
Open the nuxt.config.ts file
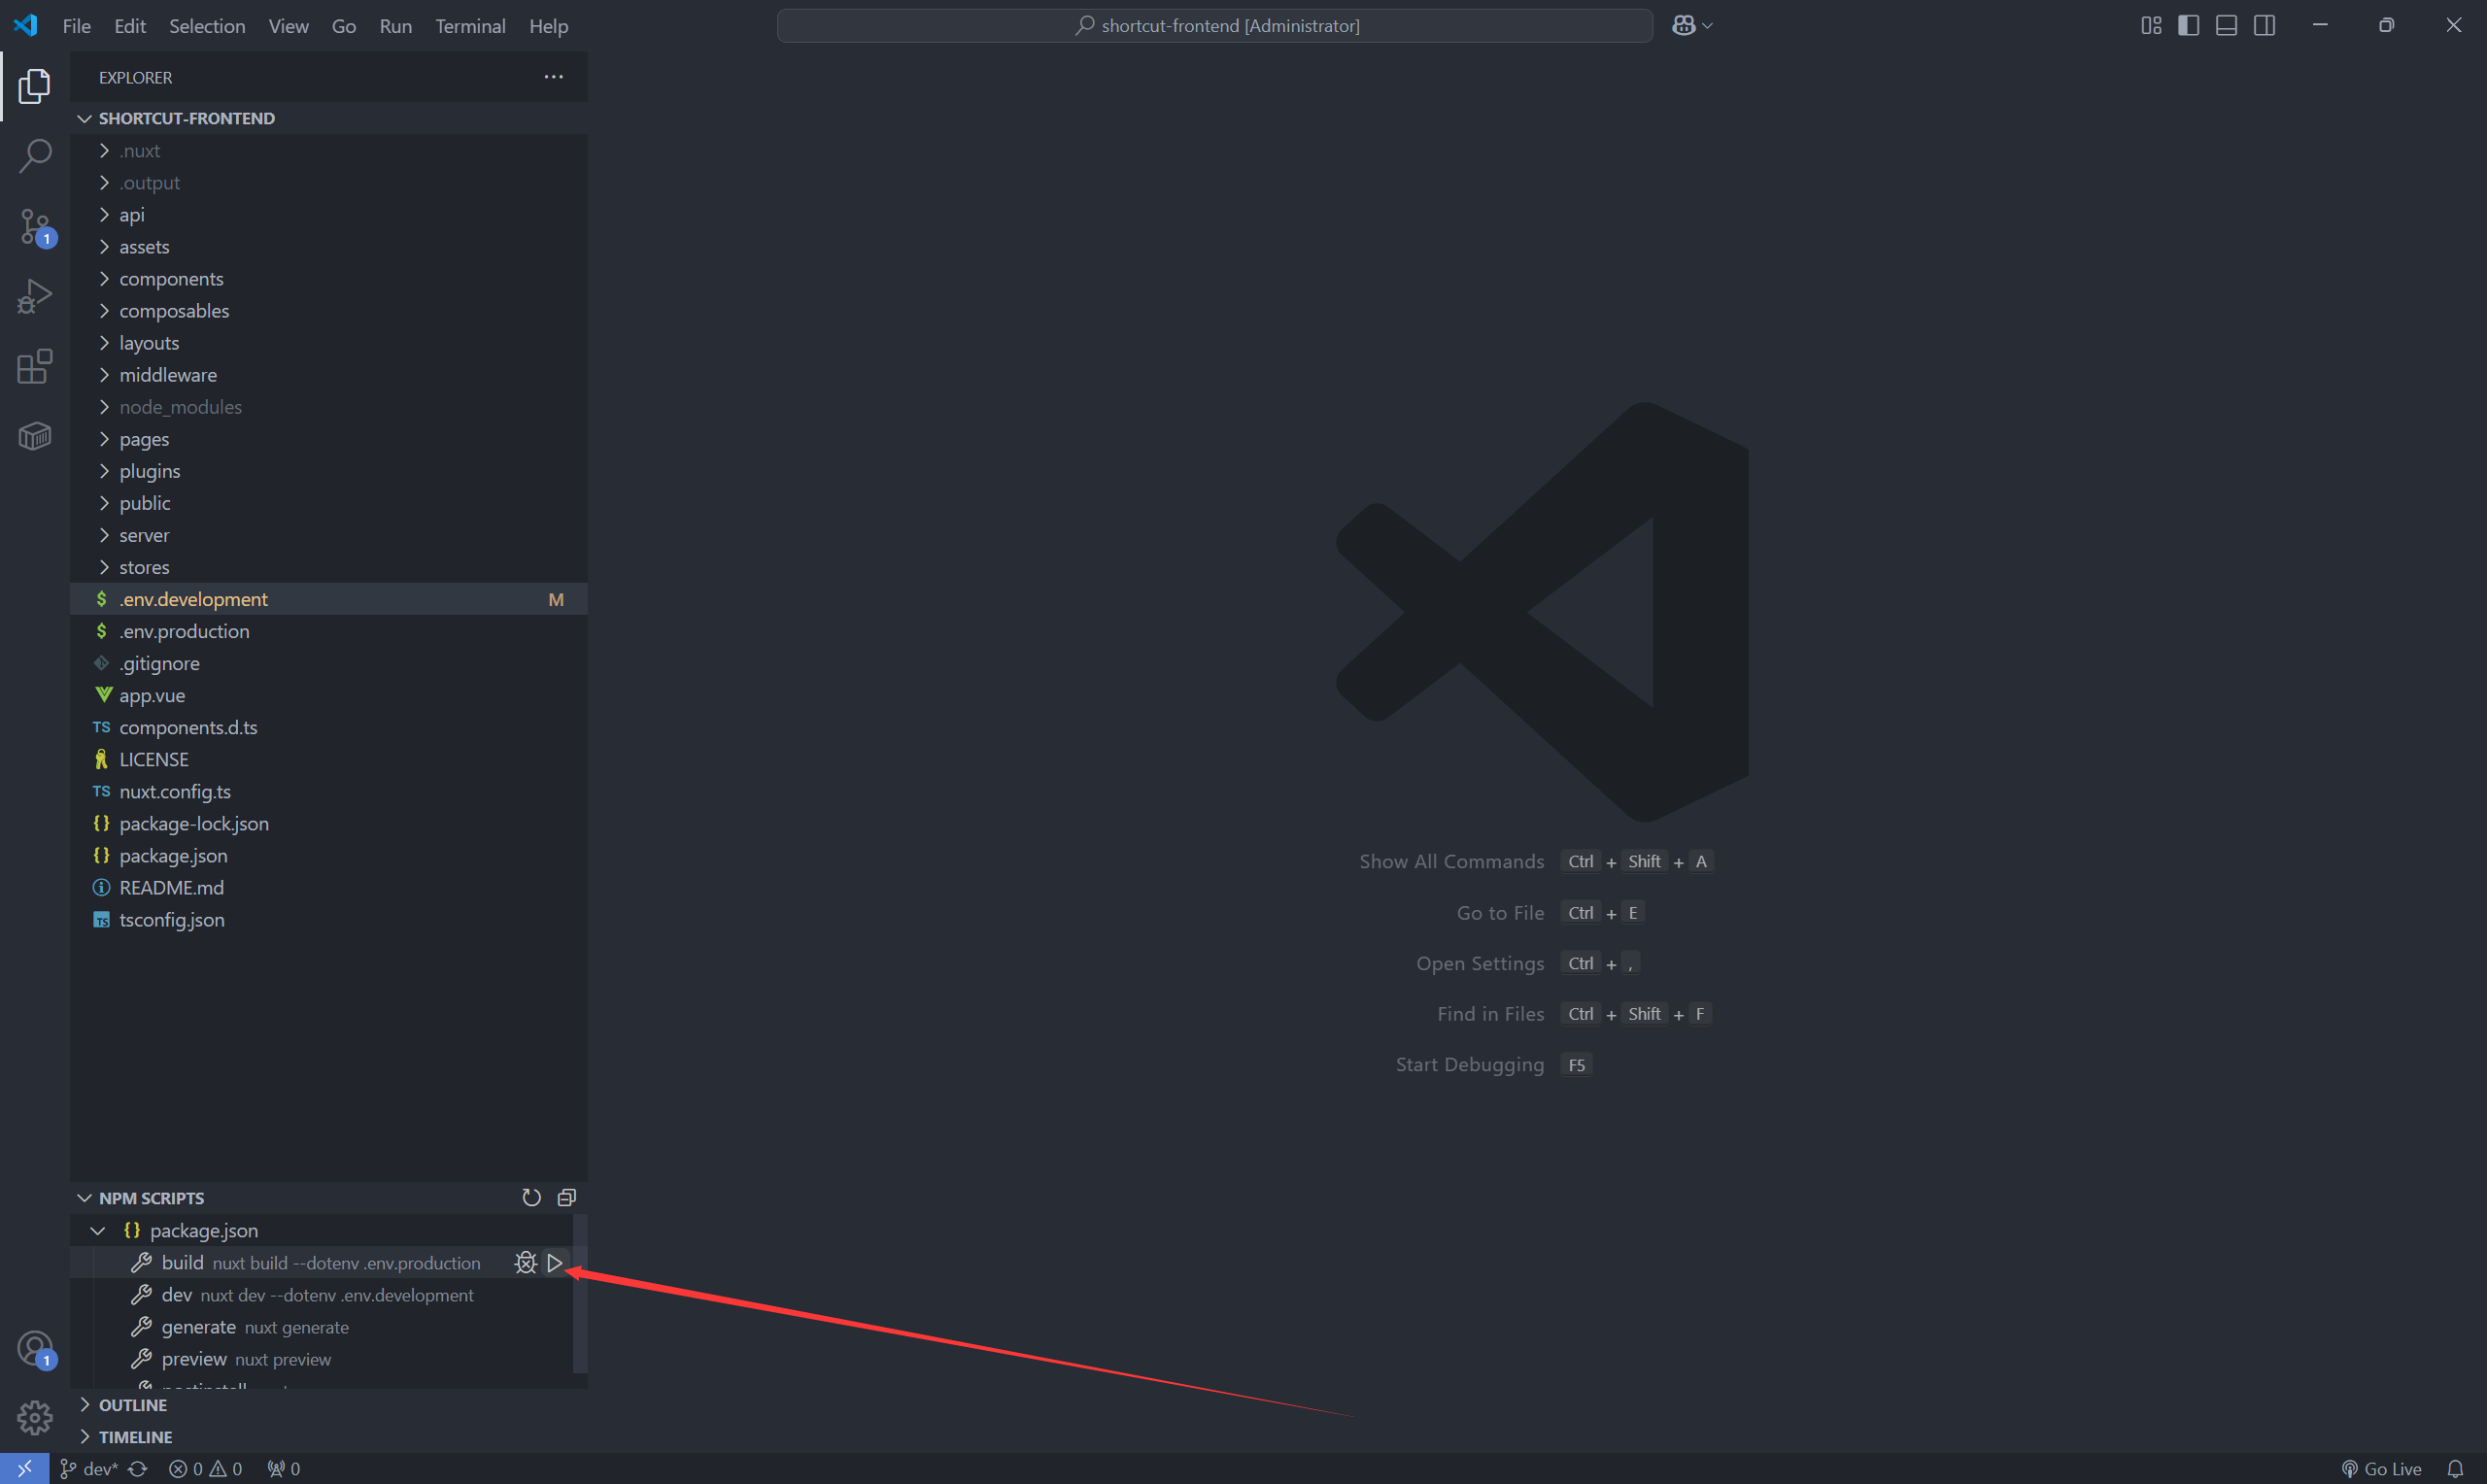point(329,791)
